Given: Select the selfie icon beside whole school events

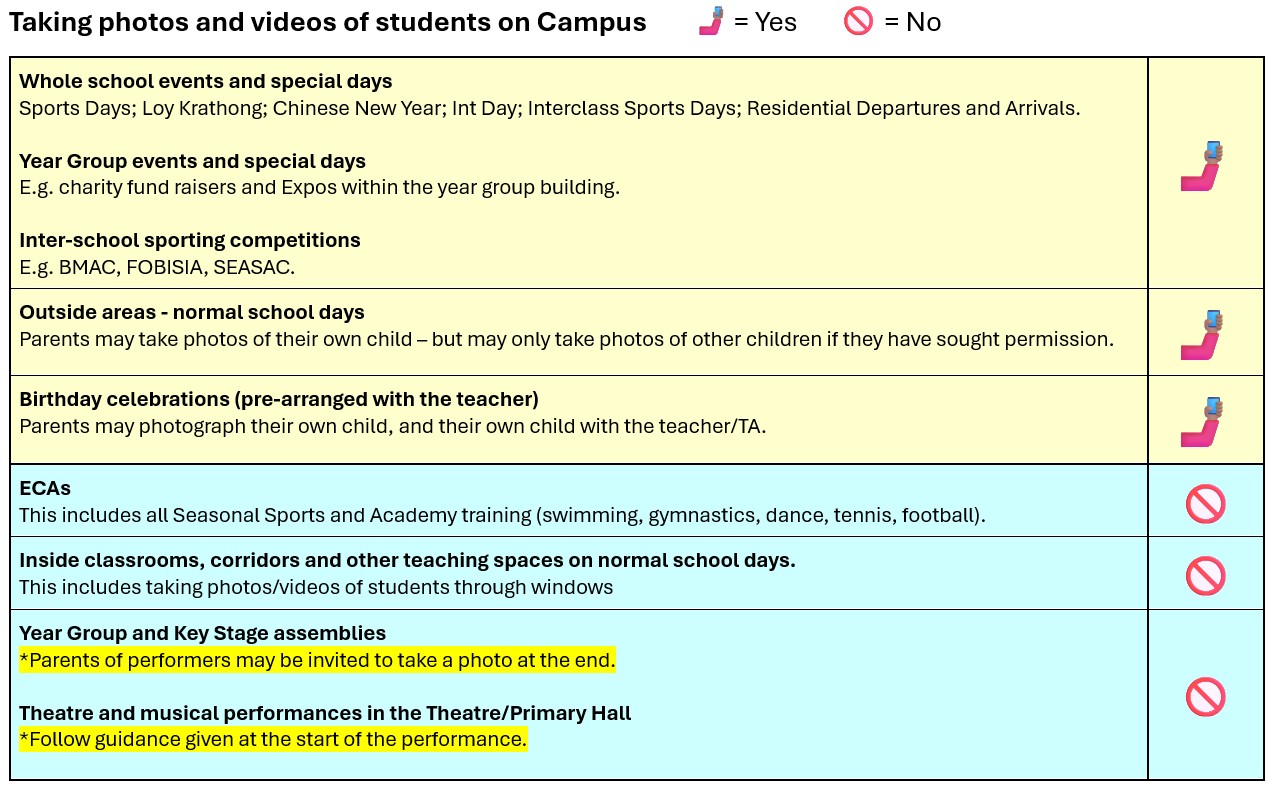Looking at the screenshot, I should tap(1203, 167).
